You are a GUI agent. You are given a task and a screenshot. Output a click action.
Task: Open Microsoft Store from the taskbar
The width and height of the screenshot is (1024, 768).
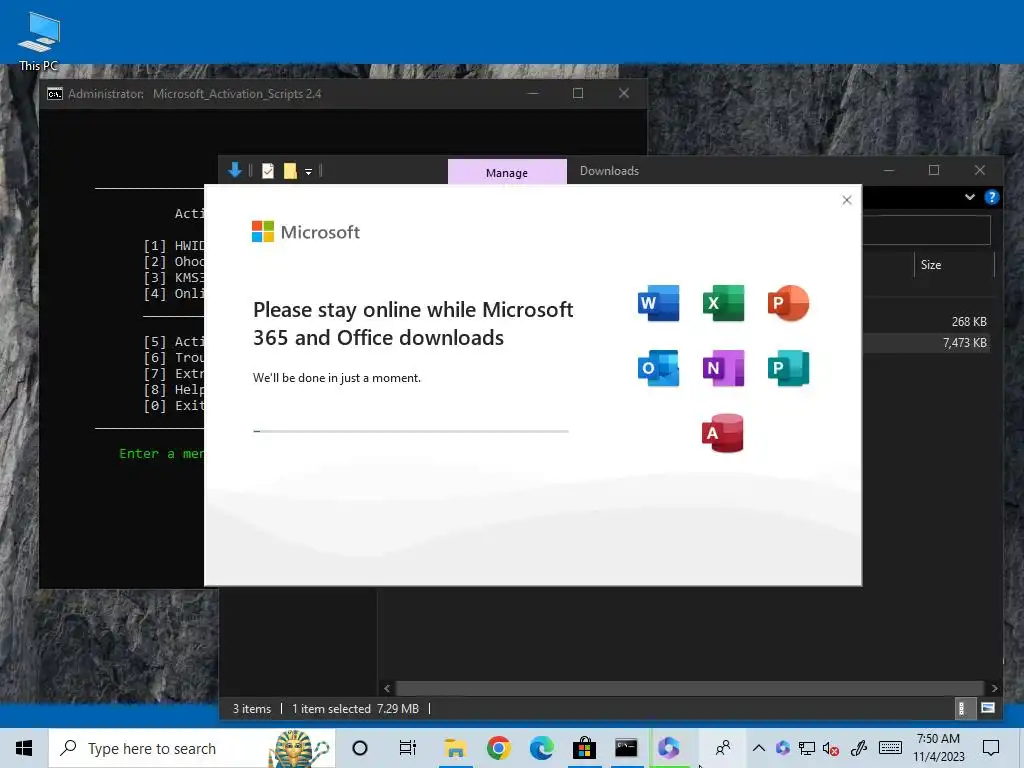[x=584, y=748]
